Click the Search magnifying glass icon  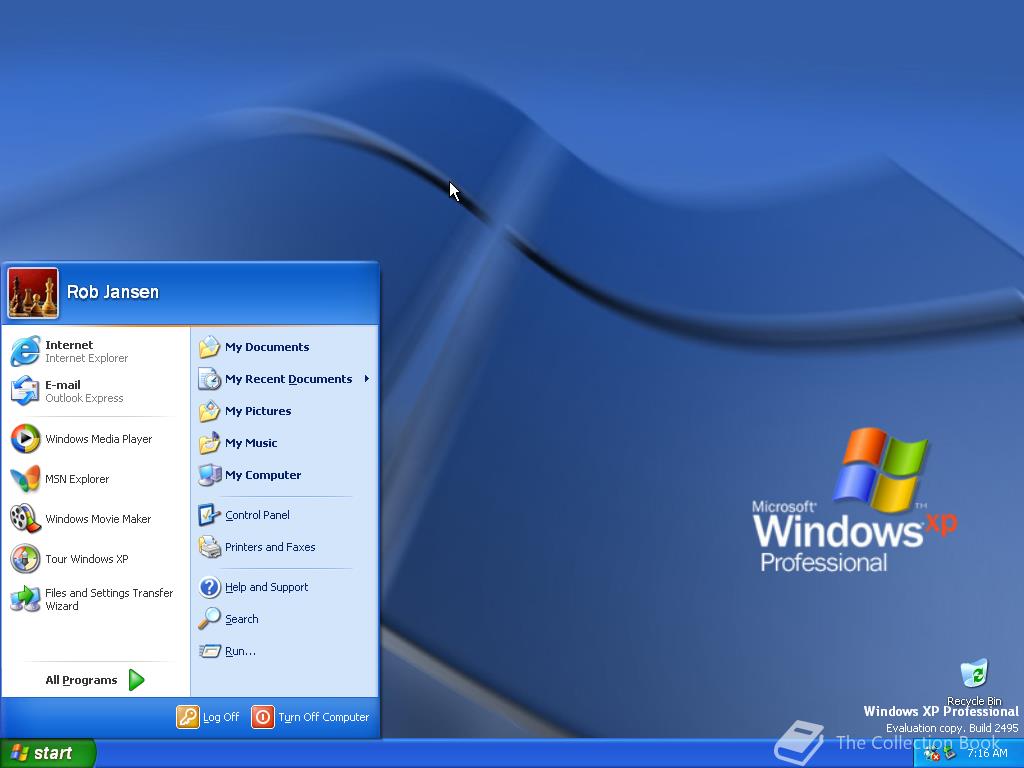209,618
